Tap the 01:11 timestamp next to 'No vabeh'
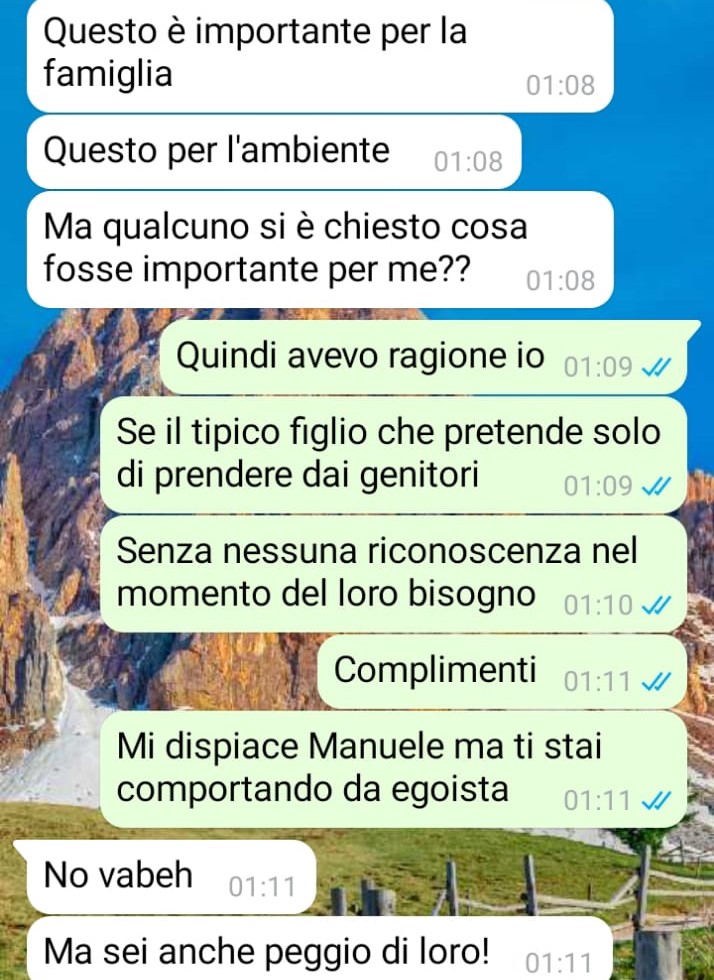Screen dimensions: 714x980 (x=262, y=886)
